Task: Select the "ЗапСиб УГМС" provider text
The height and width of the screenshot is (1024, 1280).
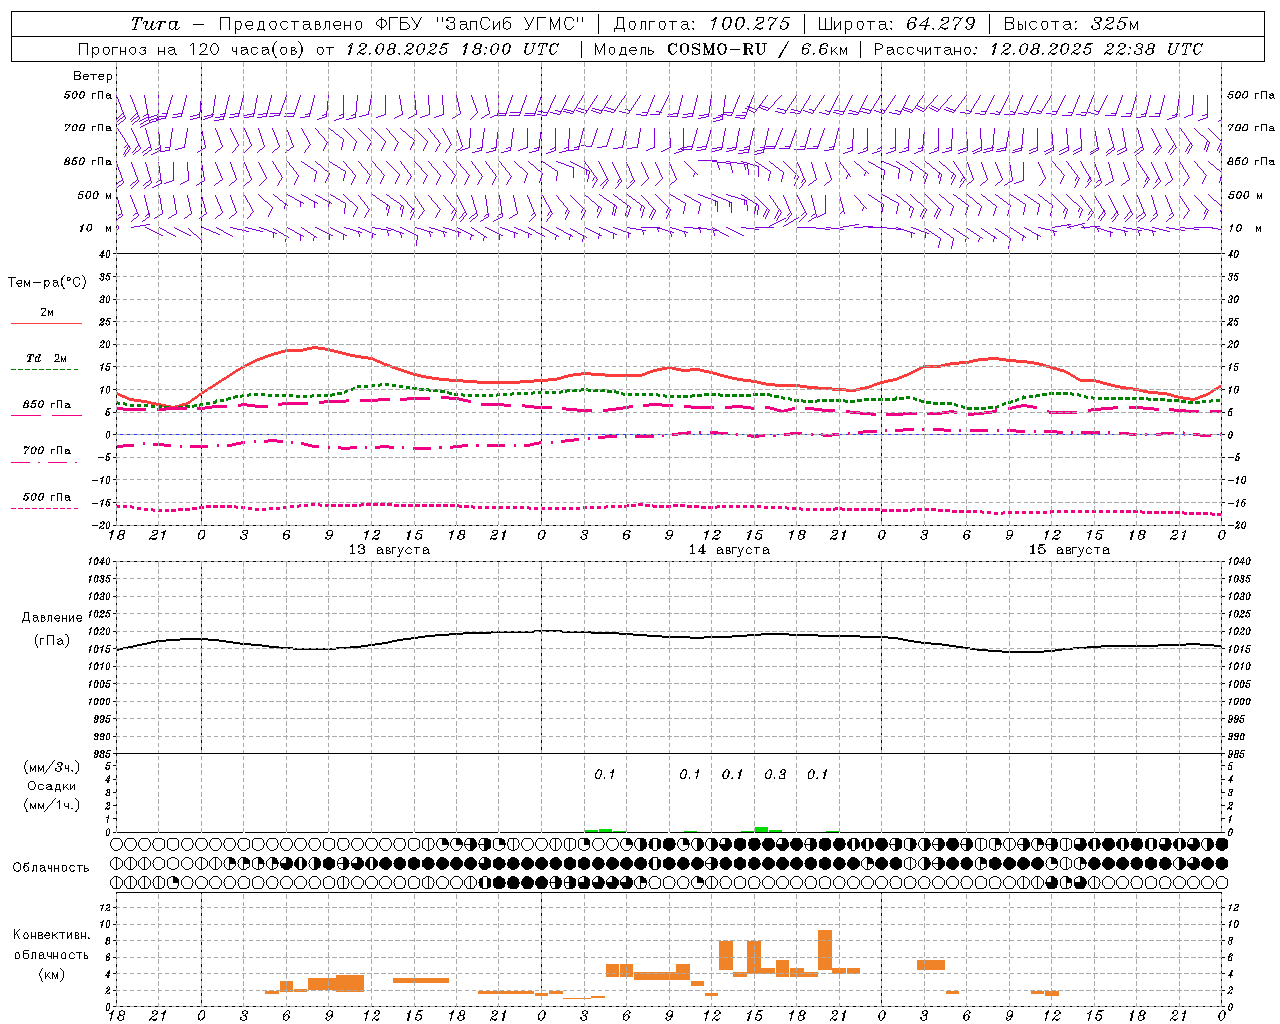Action: coord(510,24)
